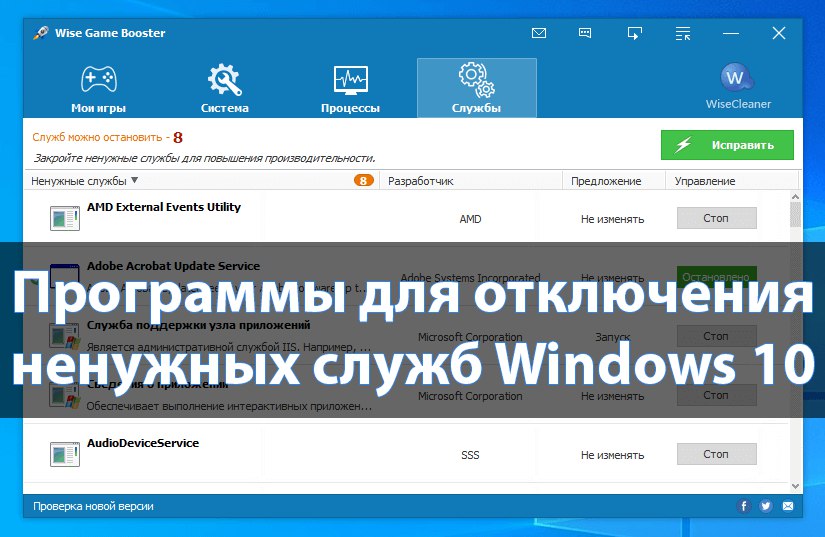This screenshot has width=825, height=537.
Task: Open the Twitter icon in status bar
Action: pyautogui.click(x=766, y=506)
